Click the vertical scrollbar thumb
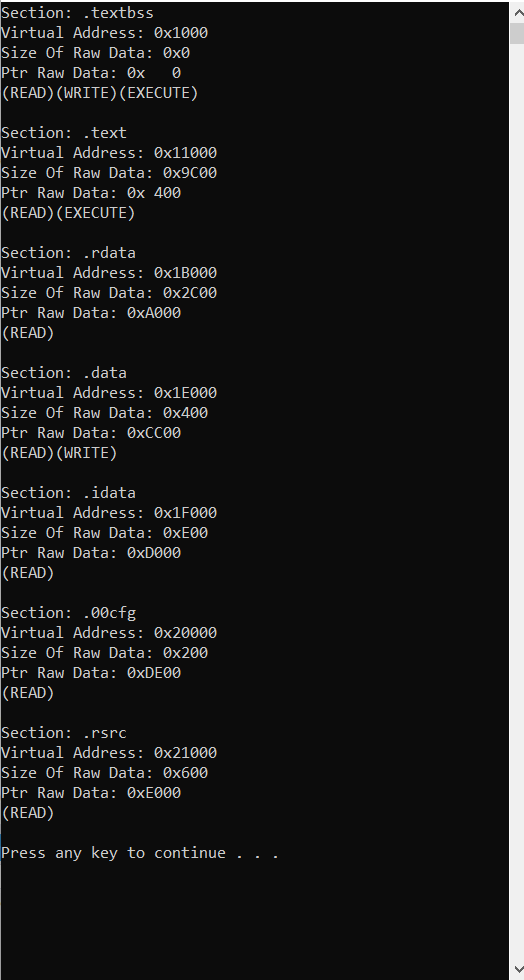Screen dimensions: 524x980 [516, 33]
